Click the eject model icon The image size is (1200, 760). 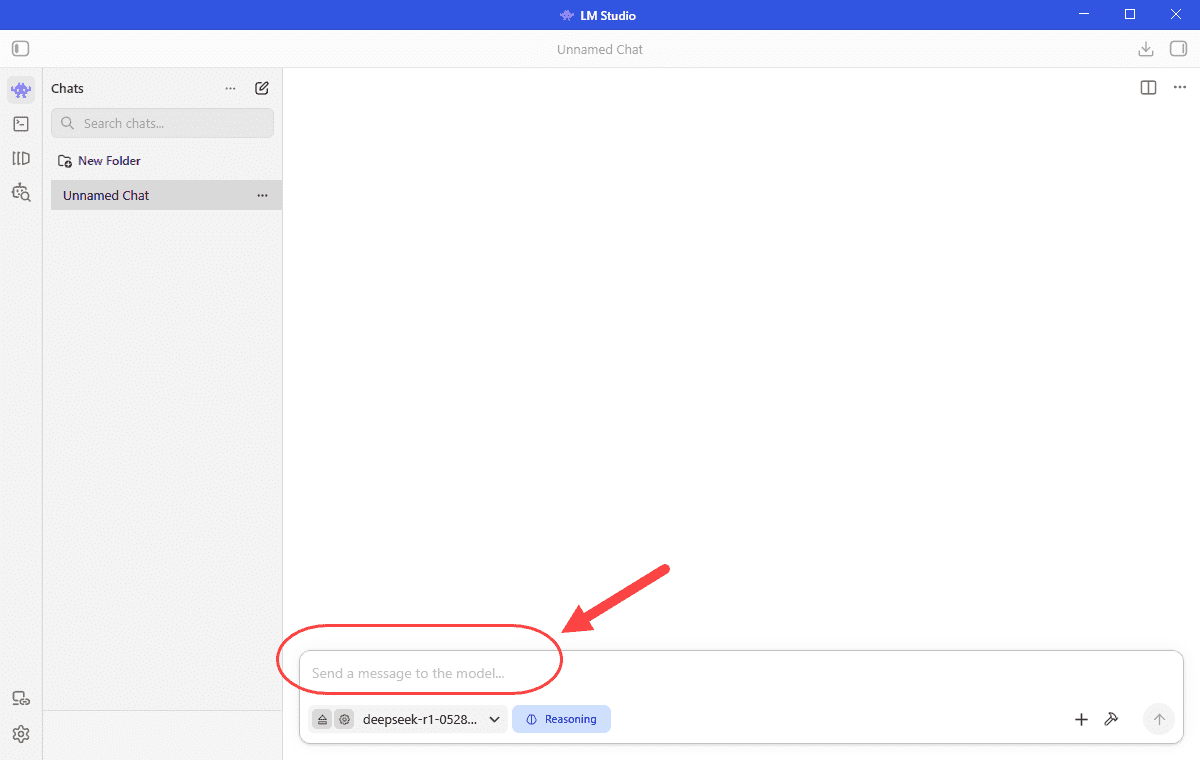322,719
